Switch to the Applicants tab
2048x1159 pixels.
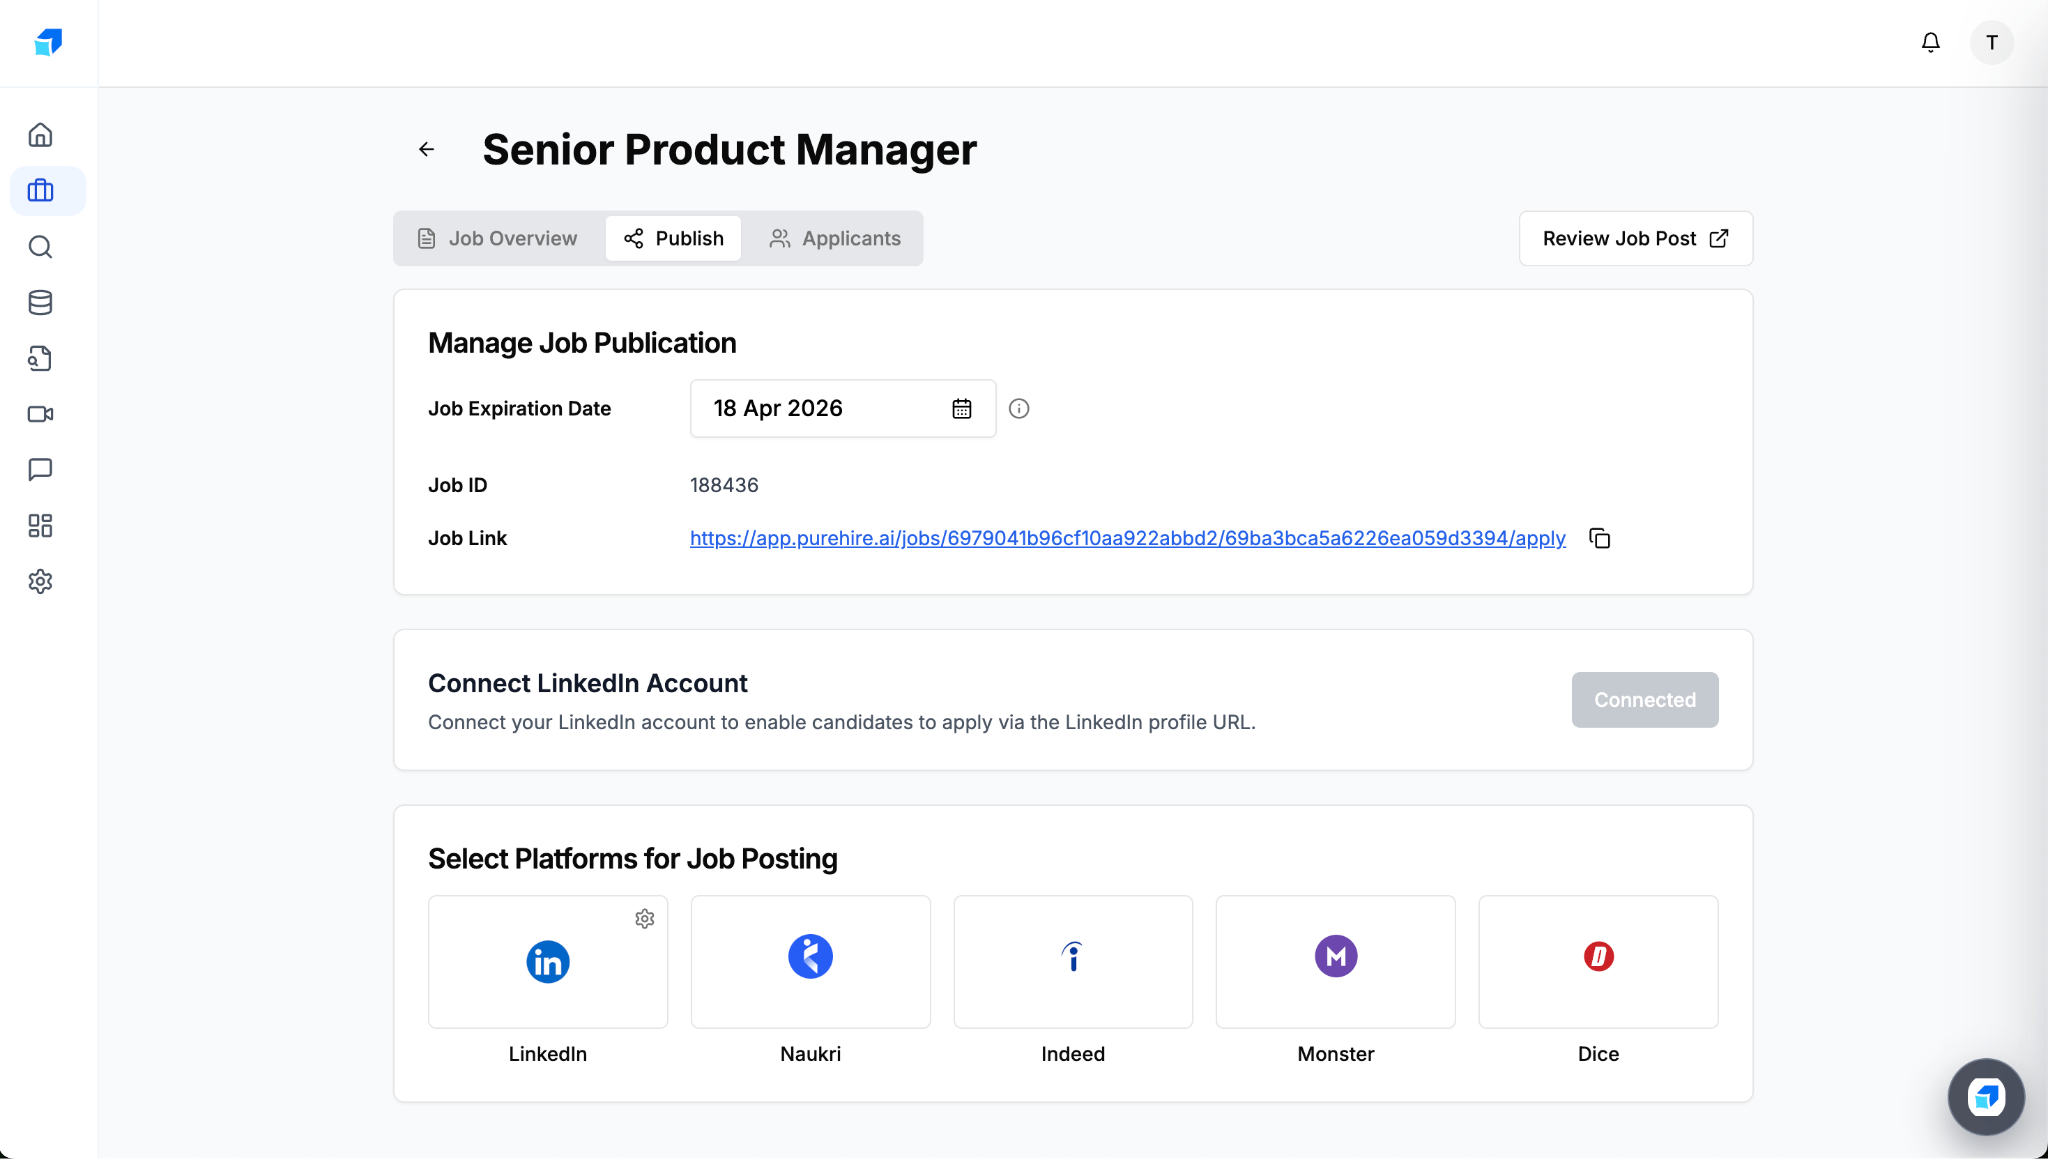coord(835,238)
